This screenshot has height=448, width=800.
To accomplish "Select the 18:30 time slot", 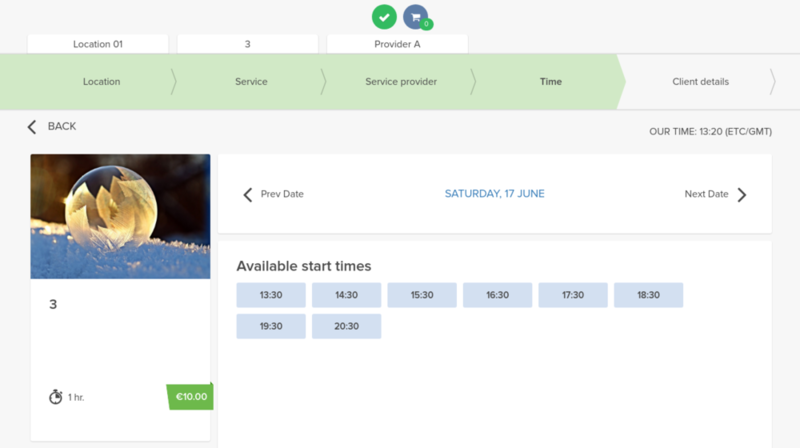I will [x=648, y=295].
